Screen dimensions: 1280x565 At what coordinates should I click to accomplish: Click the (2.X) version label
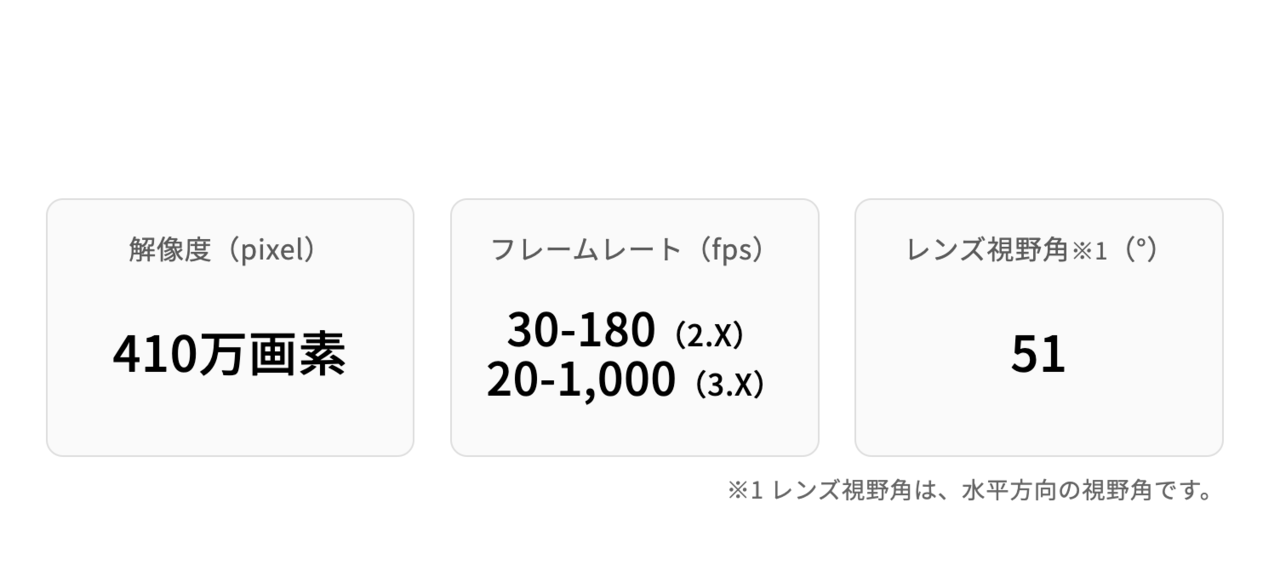[x=709, y=335]
